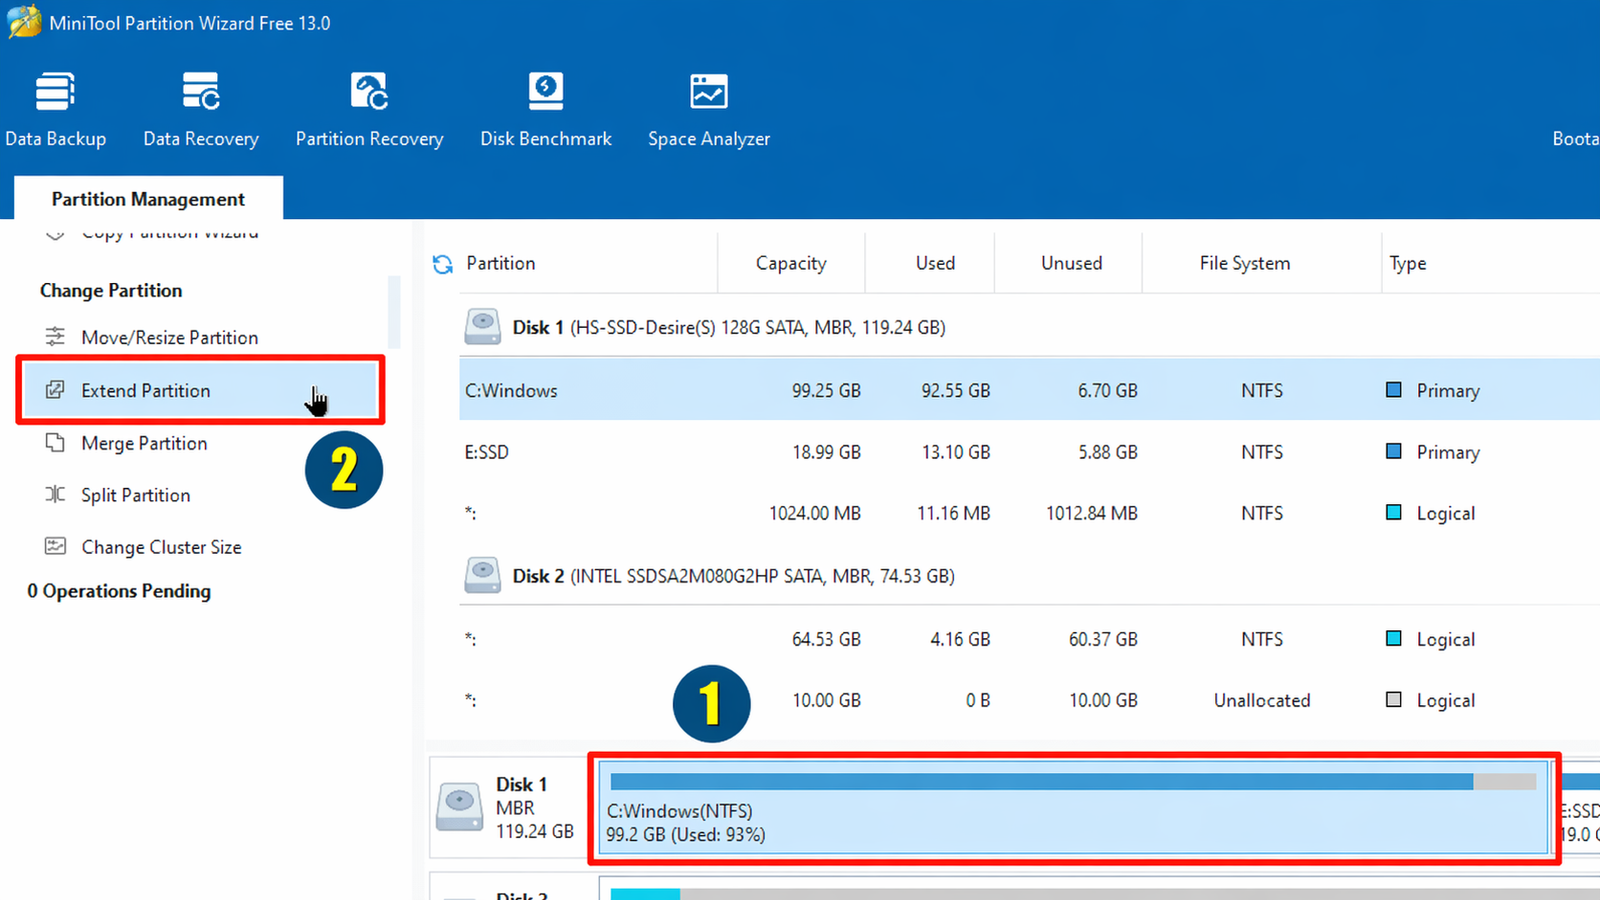Sort by the Capacity column header
Viewport: 1600px width, 900px height.
[x=791, y=263]
